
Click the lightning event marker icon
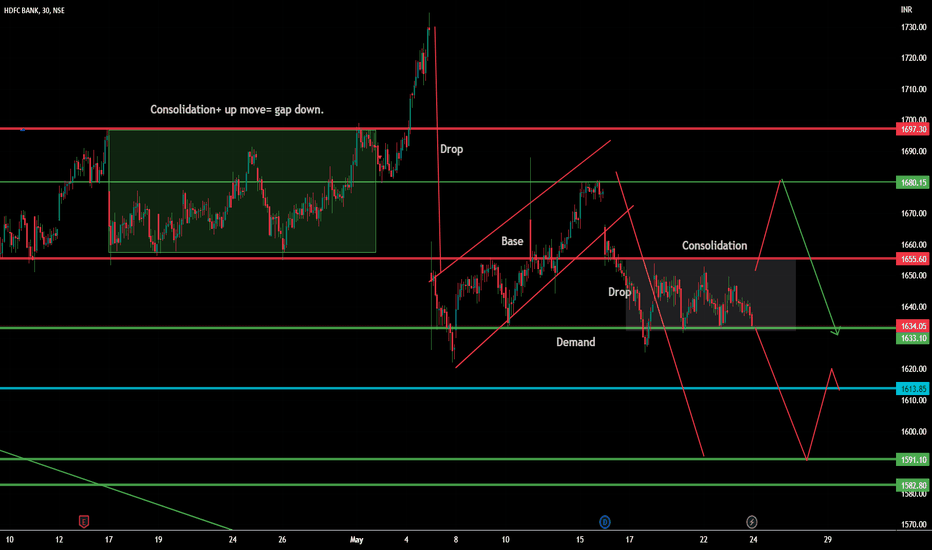[x=751, y=522]
